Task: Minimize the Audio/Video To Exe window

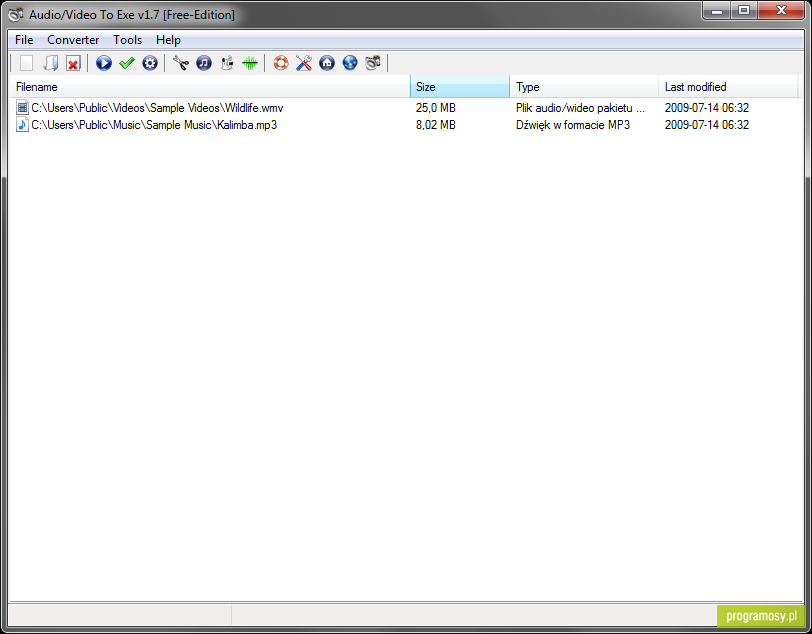Action: 717,10
